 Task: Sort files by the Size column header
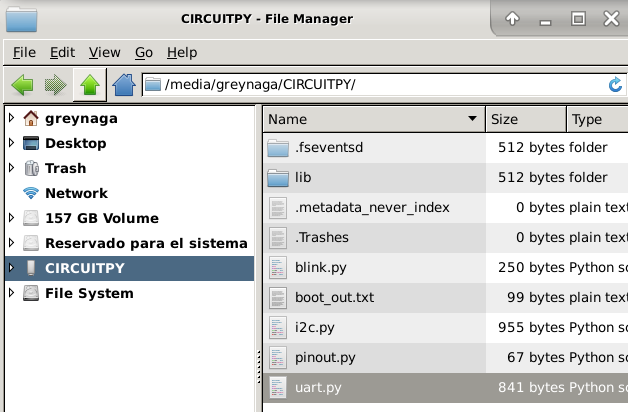(x=526, y=119)
